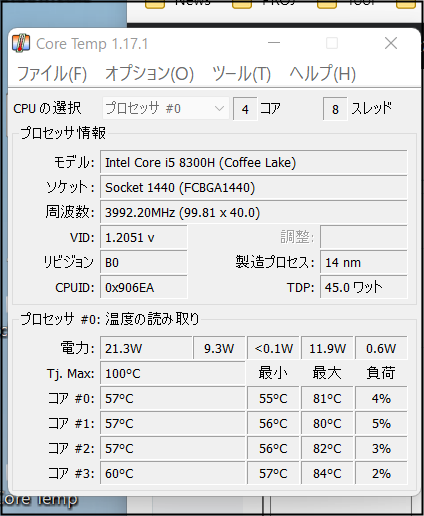The image size is (424, 516).
Task: Click the power value 9.3W
Action: click(x=219, y=348)
